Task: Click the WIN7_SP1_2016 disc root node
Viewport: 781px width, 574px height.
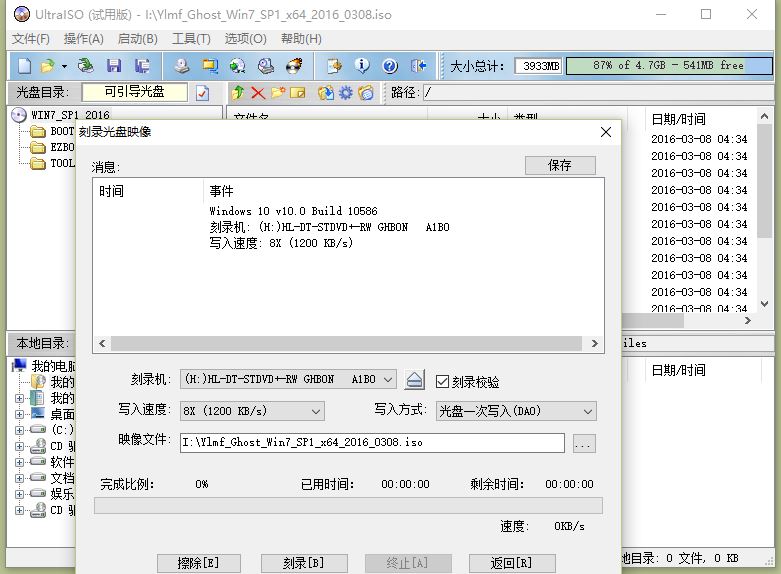Action: (x=70, y=115)
